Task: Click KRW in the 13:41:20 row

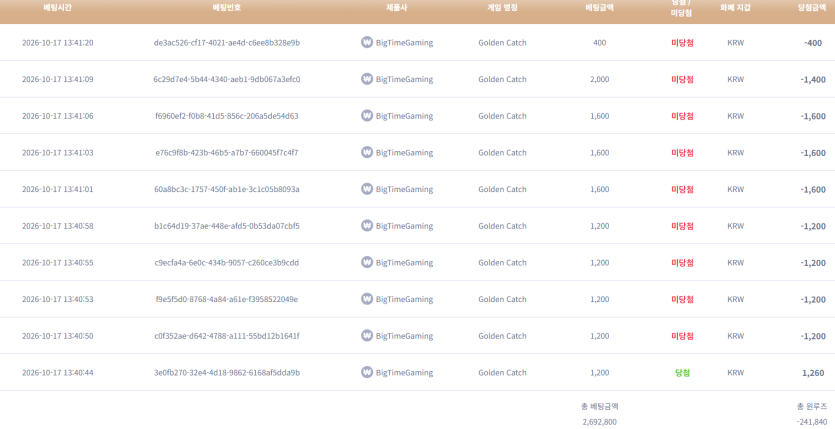Action: 735,43
